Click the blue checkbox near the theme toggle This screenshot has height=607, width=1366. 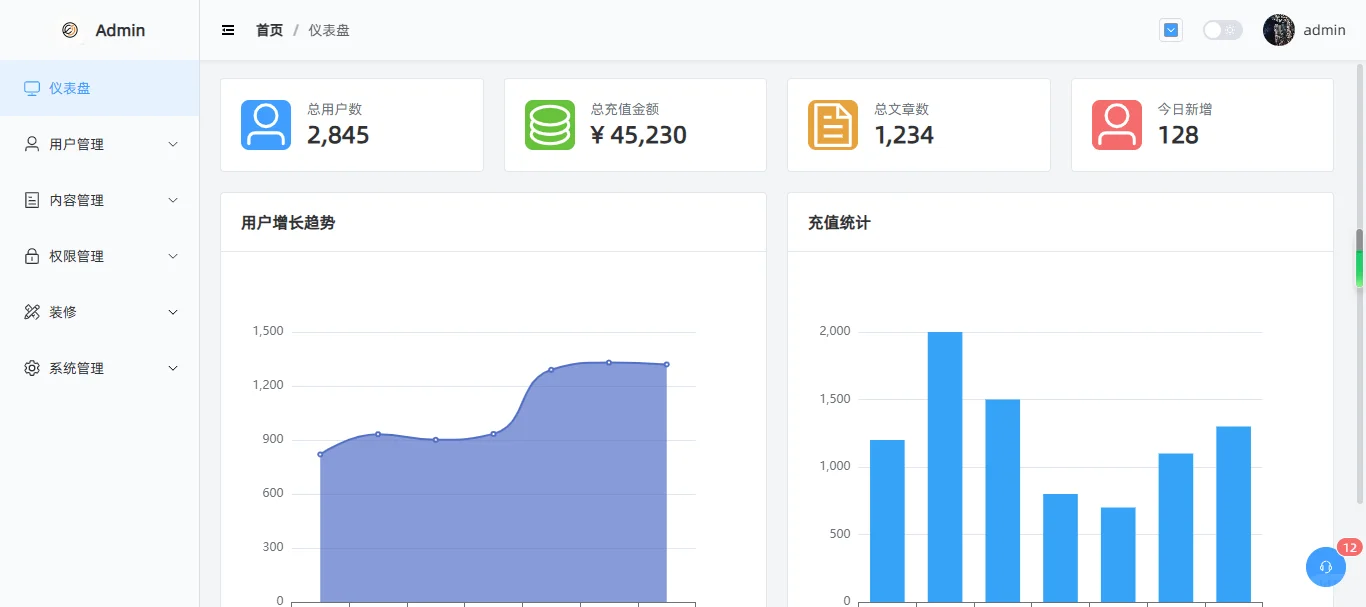(1170, 29)
